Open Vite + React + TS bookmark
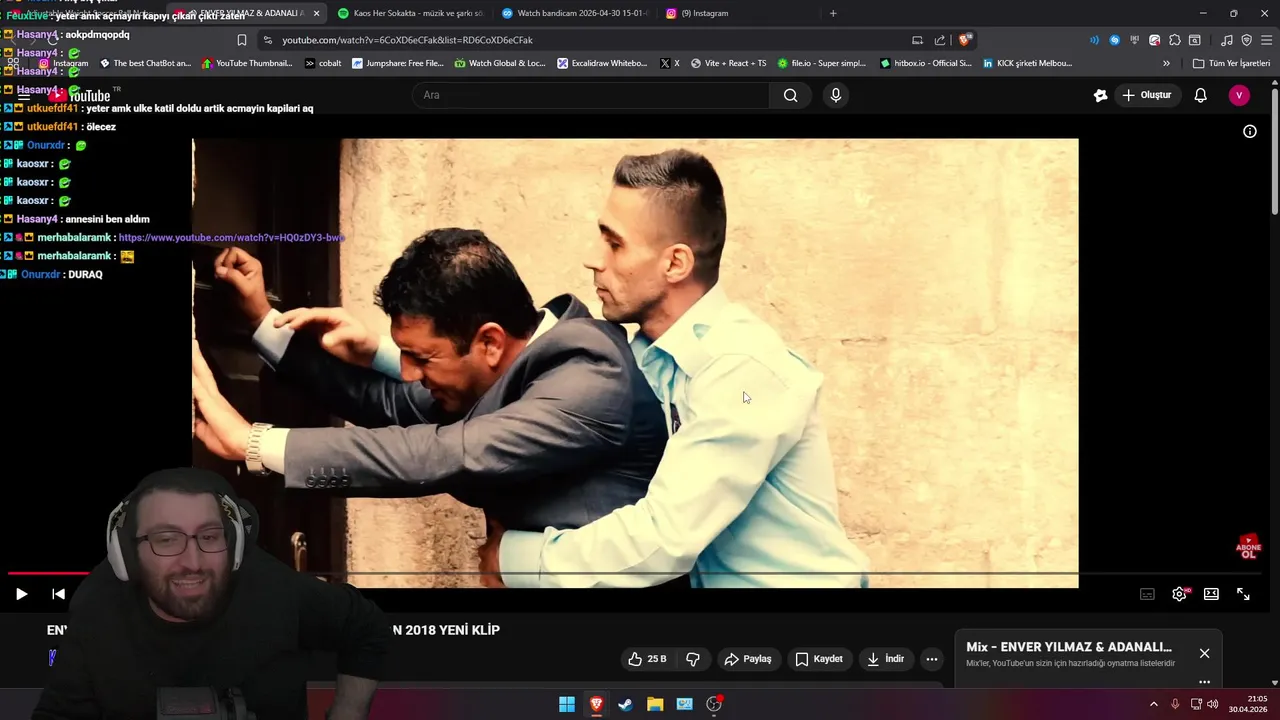The width and height of the screenshot is (1280, 720). (728, 63)
